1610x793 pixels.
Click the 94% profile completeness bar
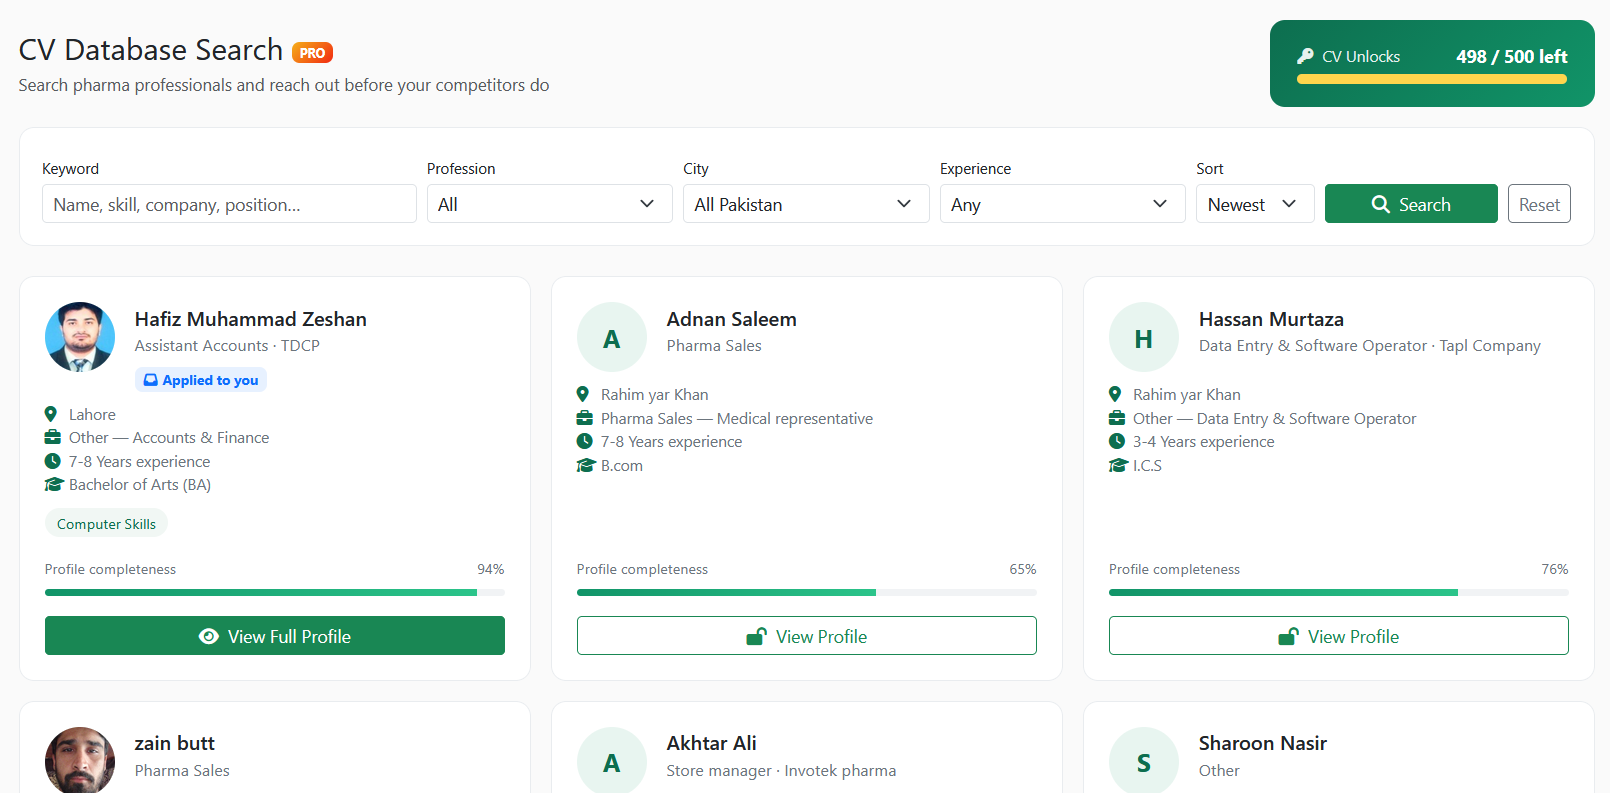(275, 592)
